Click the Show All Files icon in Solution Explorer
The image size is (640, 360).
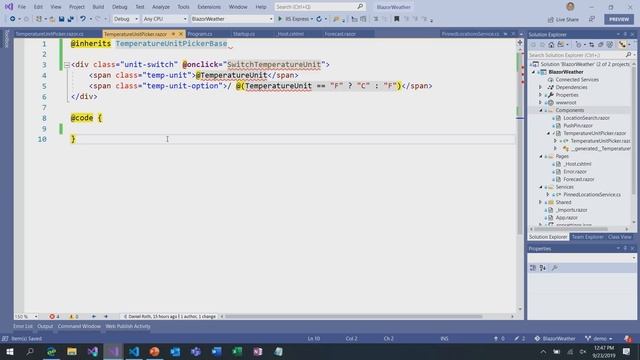(610, 44)
